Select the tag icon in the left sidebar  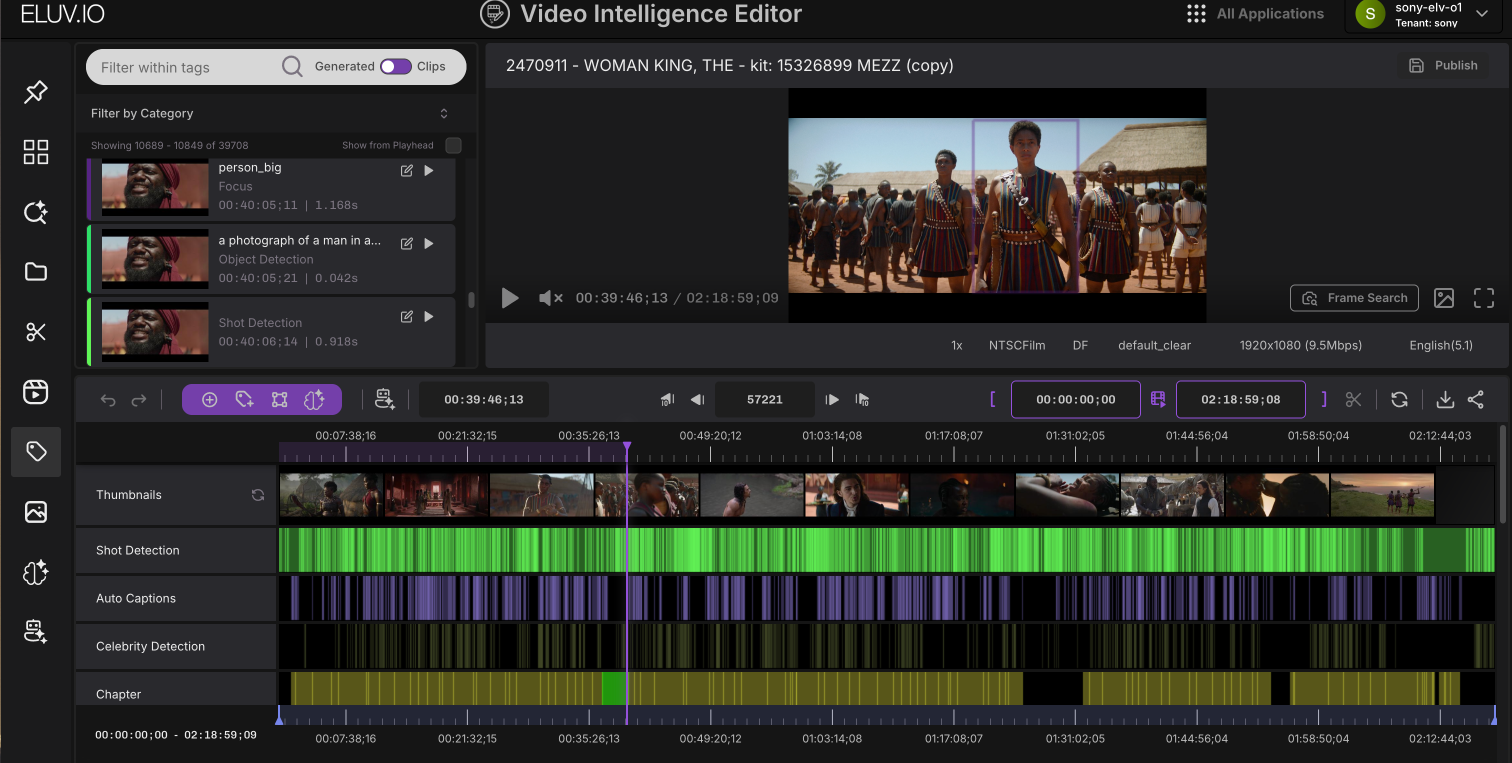(x=36, y=452)
